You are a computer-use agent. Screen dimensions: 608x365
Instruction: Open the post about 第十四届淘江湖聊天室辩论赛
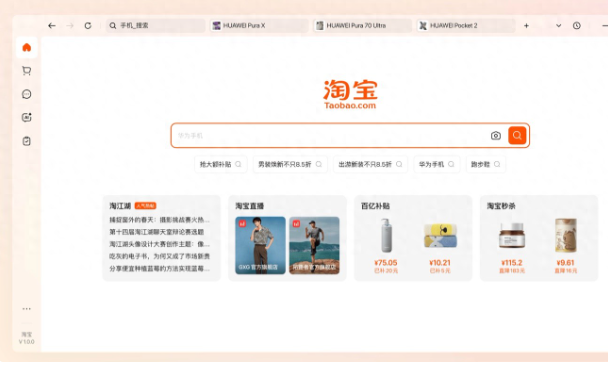[157, 232]
